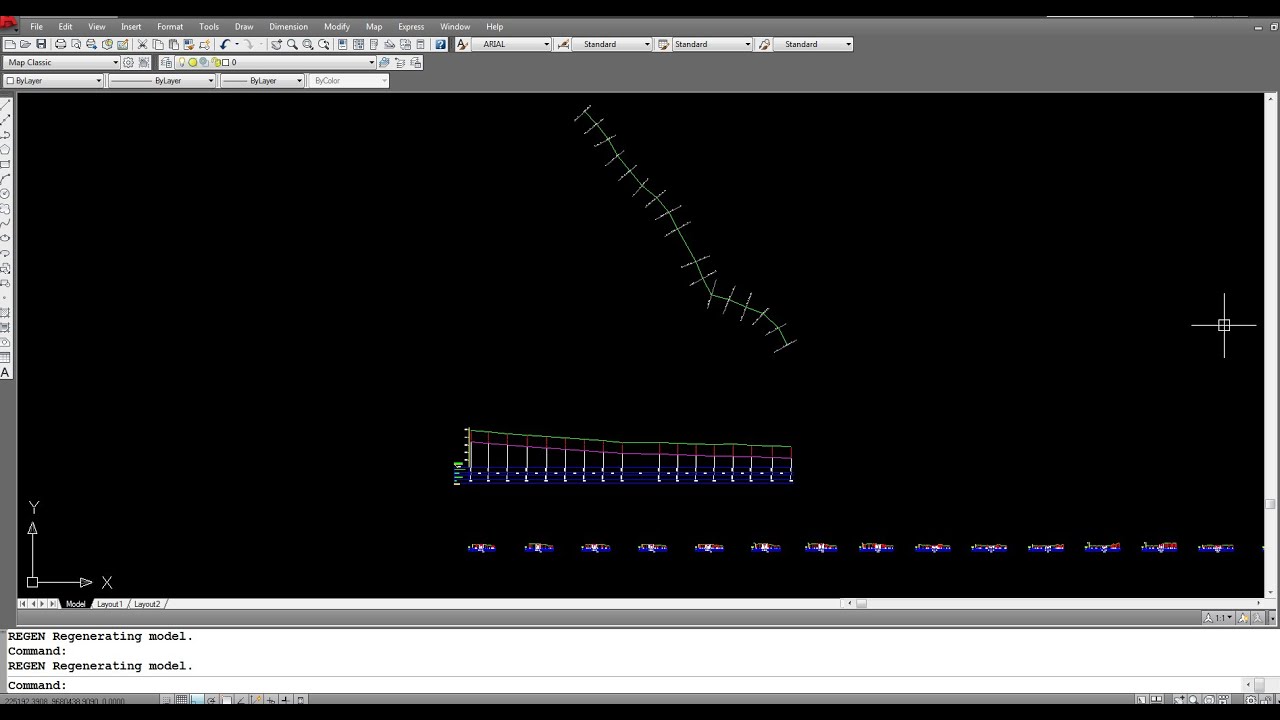Open the DesignCenter icon
The width and height of the screenshot is (1280, 720).
click(358, 44)
